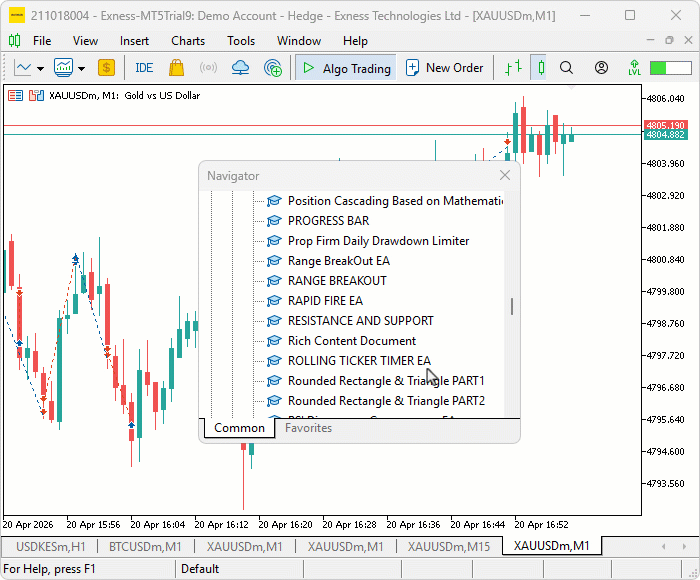700x580 pixels.
Task: Click the one-click trading panel icon on chart
Action: [x=36, y=96]
